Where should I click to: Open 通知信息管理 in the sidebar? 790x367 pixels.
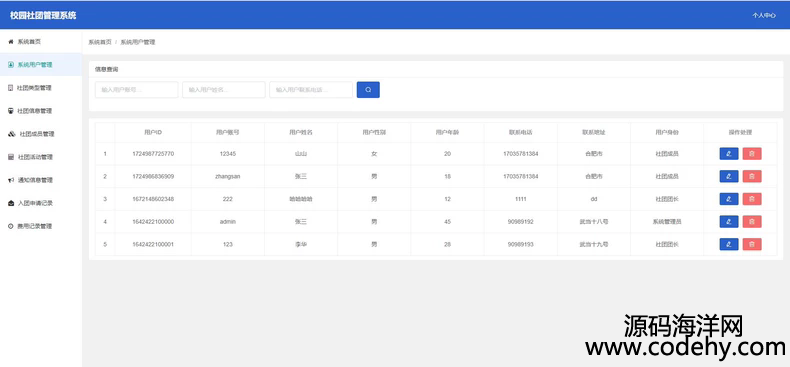click(41, 180)
